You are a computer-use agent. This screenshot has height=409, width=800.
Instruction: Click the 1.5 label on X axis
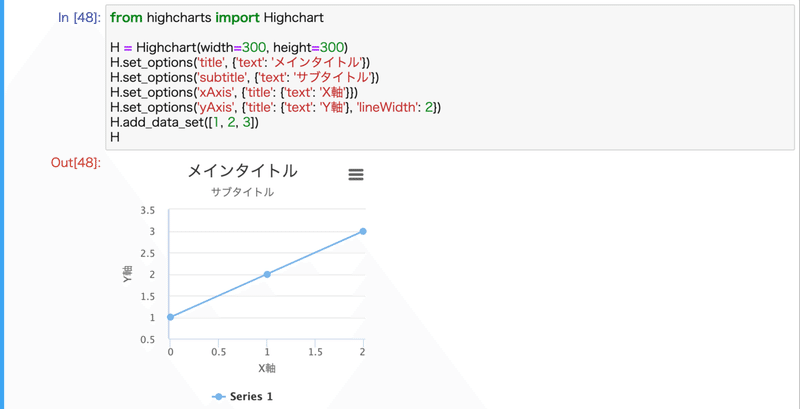point(315,352)
